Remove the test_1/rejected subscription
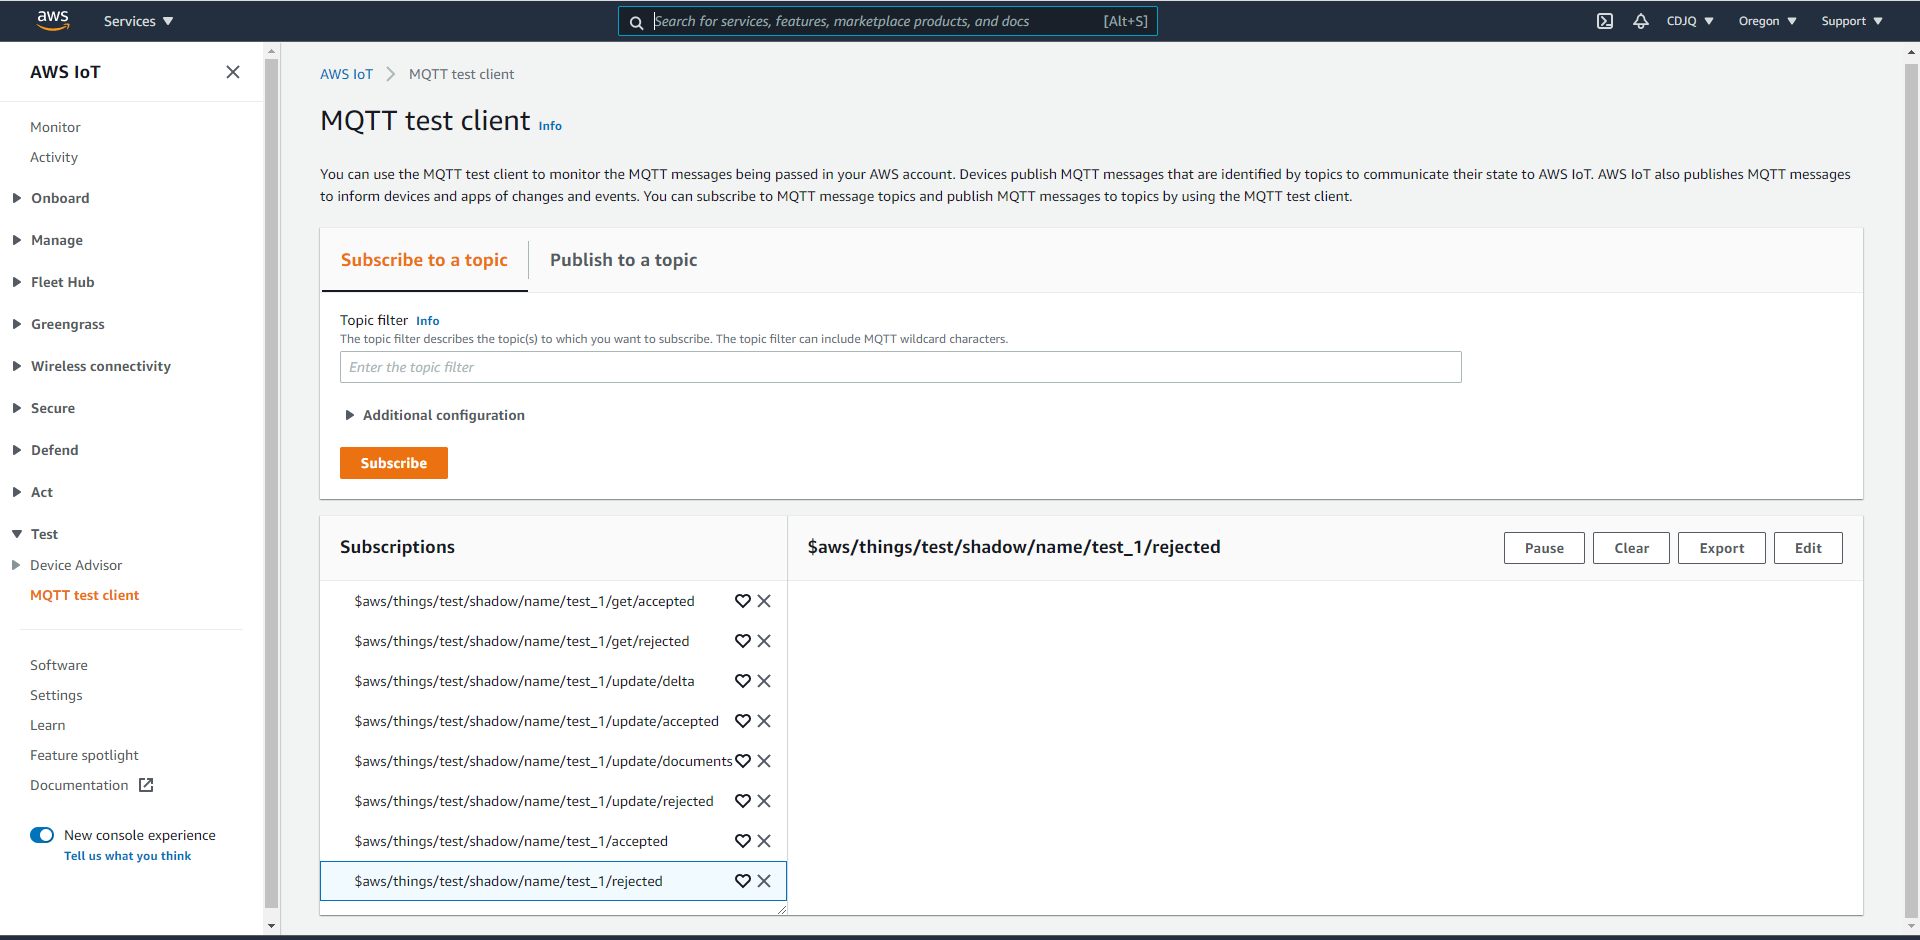1920x940 pixels. coord(764,881)
